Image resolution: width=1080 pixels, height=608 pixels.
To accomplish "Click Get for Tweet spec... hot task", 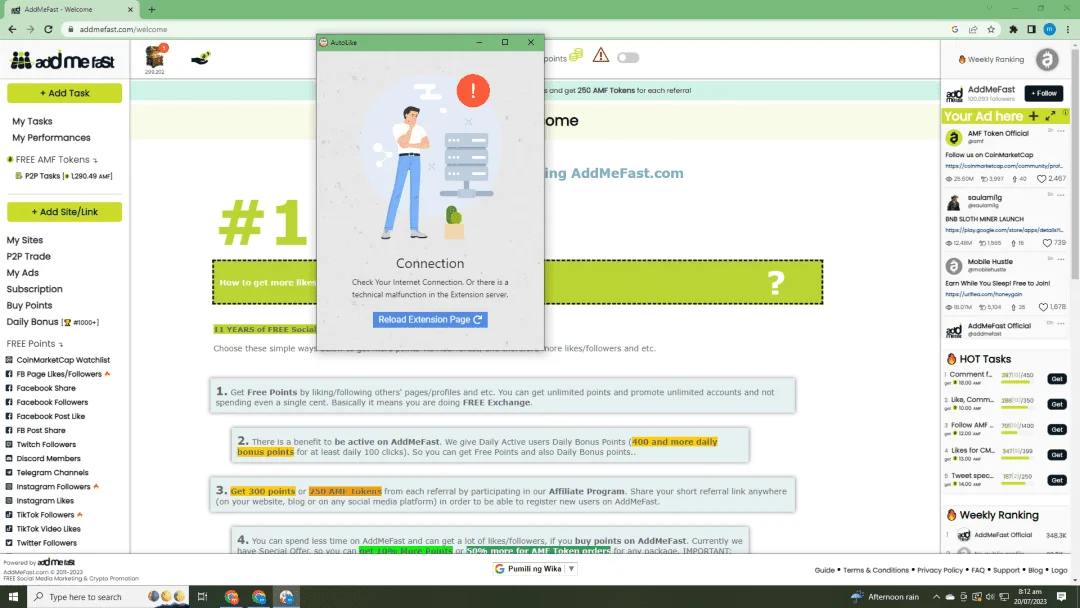I will (x=1057, y=480).
